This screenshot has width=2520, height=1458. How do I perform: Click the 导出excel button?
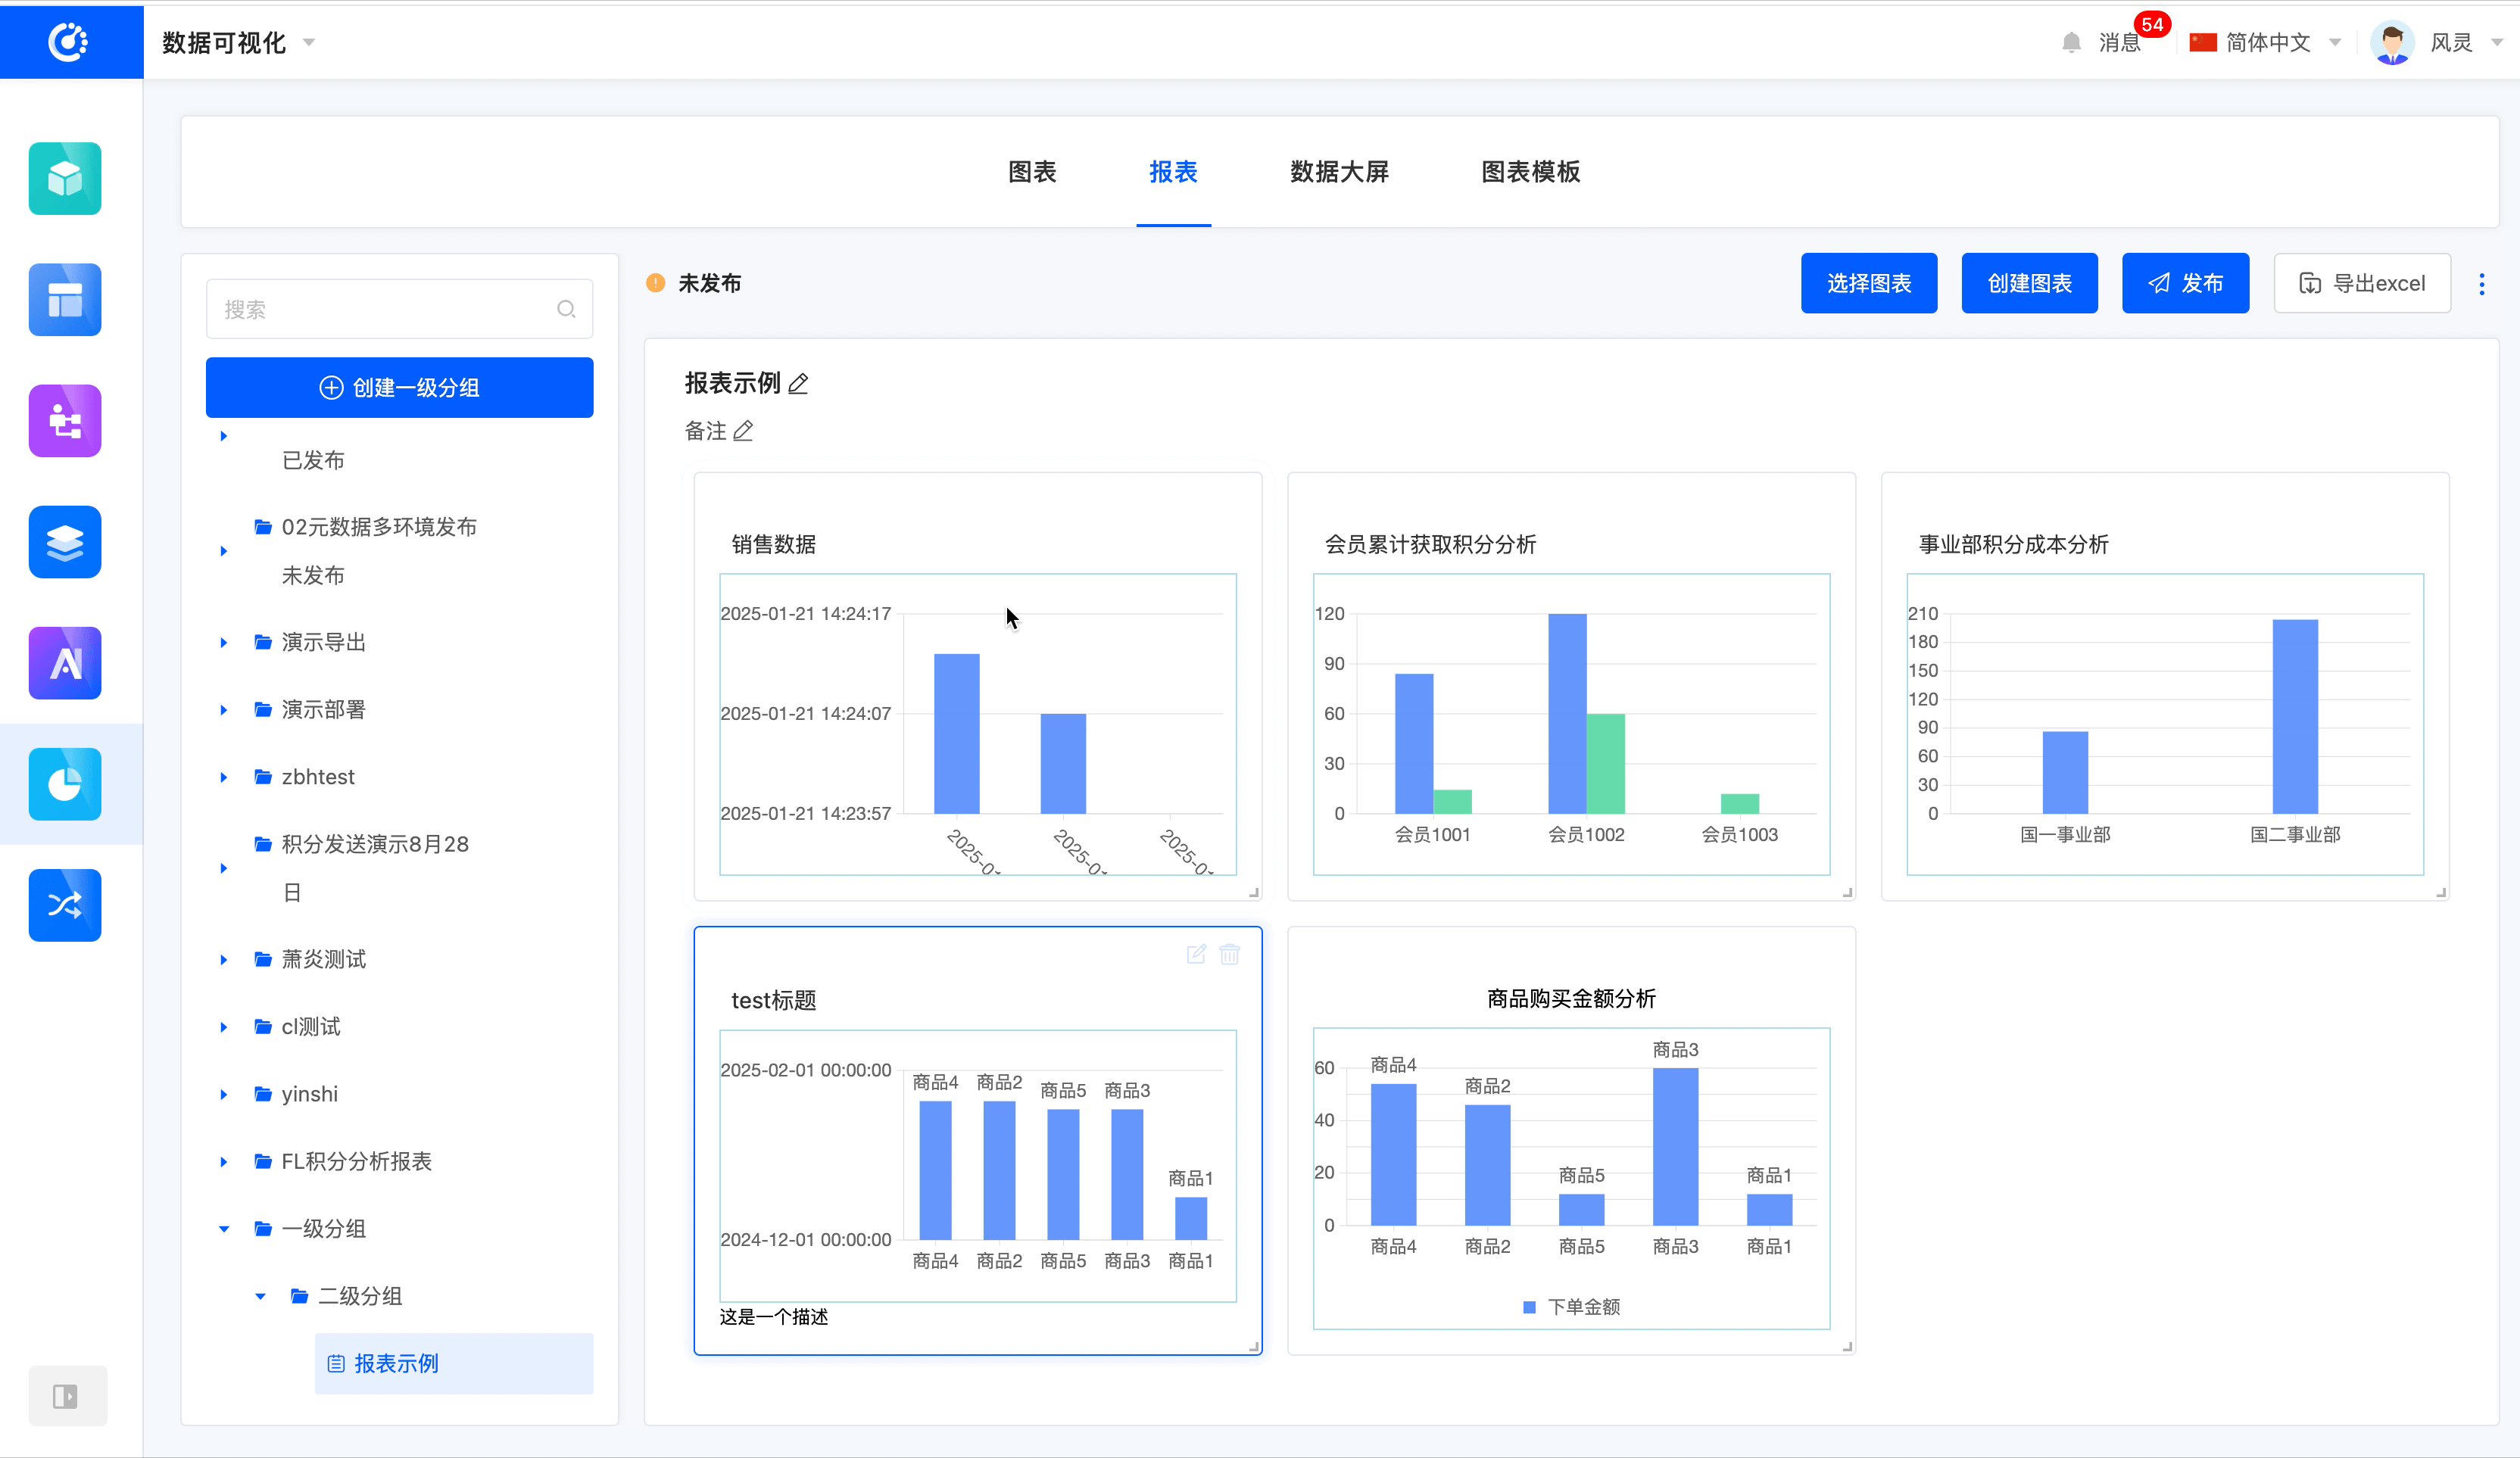tap(2361, 284)
